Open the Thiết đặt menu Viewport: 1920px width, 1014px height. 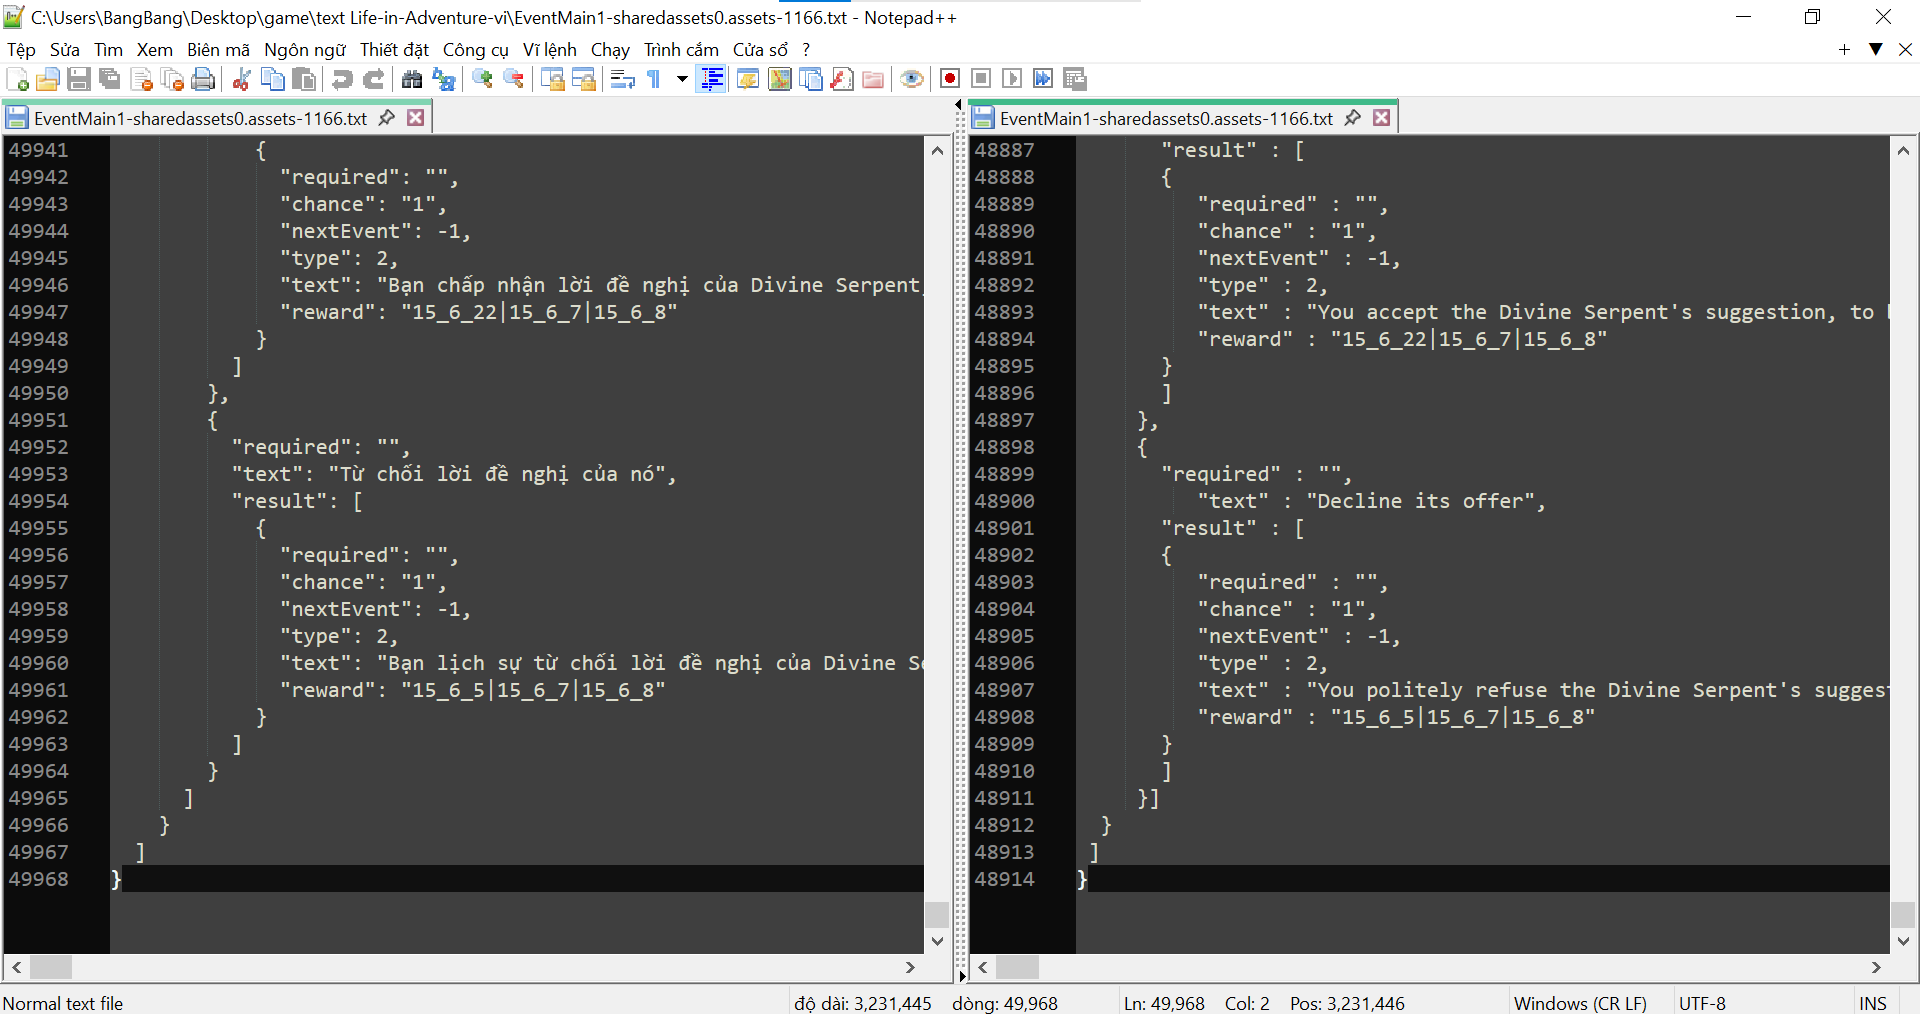[x=394, y=50]
